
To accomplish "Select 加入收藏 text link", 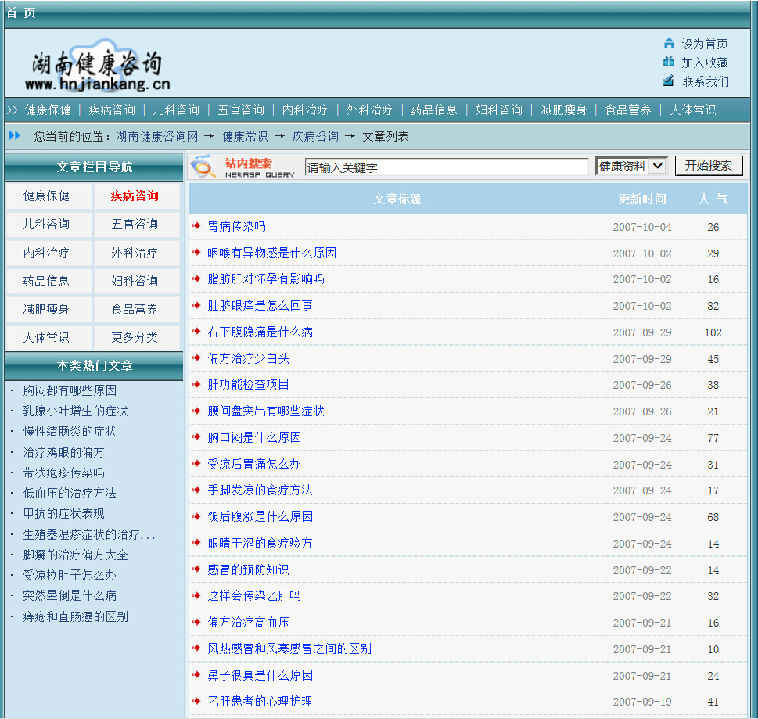I will 704,62.
